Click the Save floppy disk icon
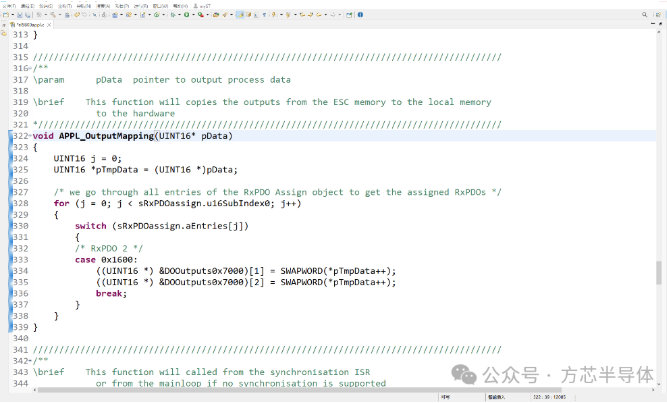Screen dimensions: 667x403 coord(20,14)
